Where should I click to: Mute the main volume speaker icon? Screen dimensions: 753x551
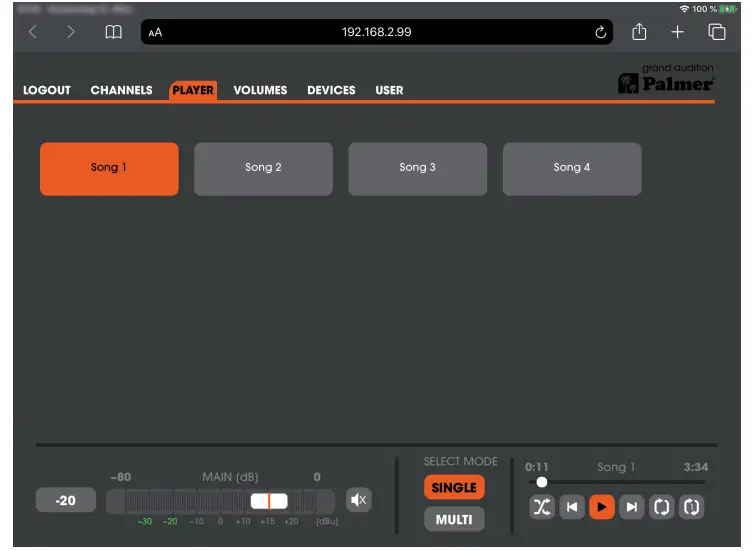point(358,500)
